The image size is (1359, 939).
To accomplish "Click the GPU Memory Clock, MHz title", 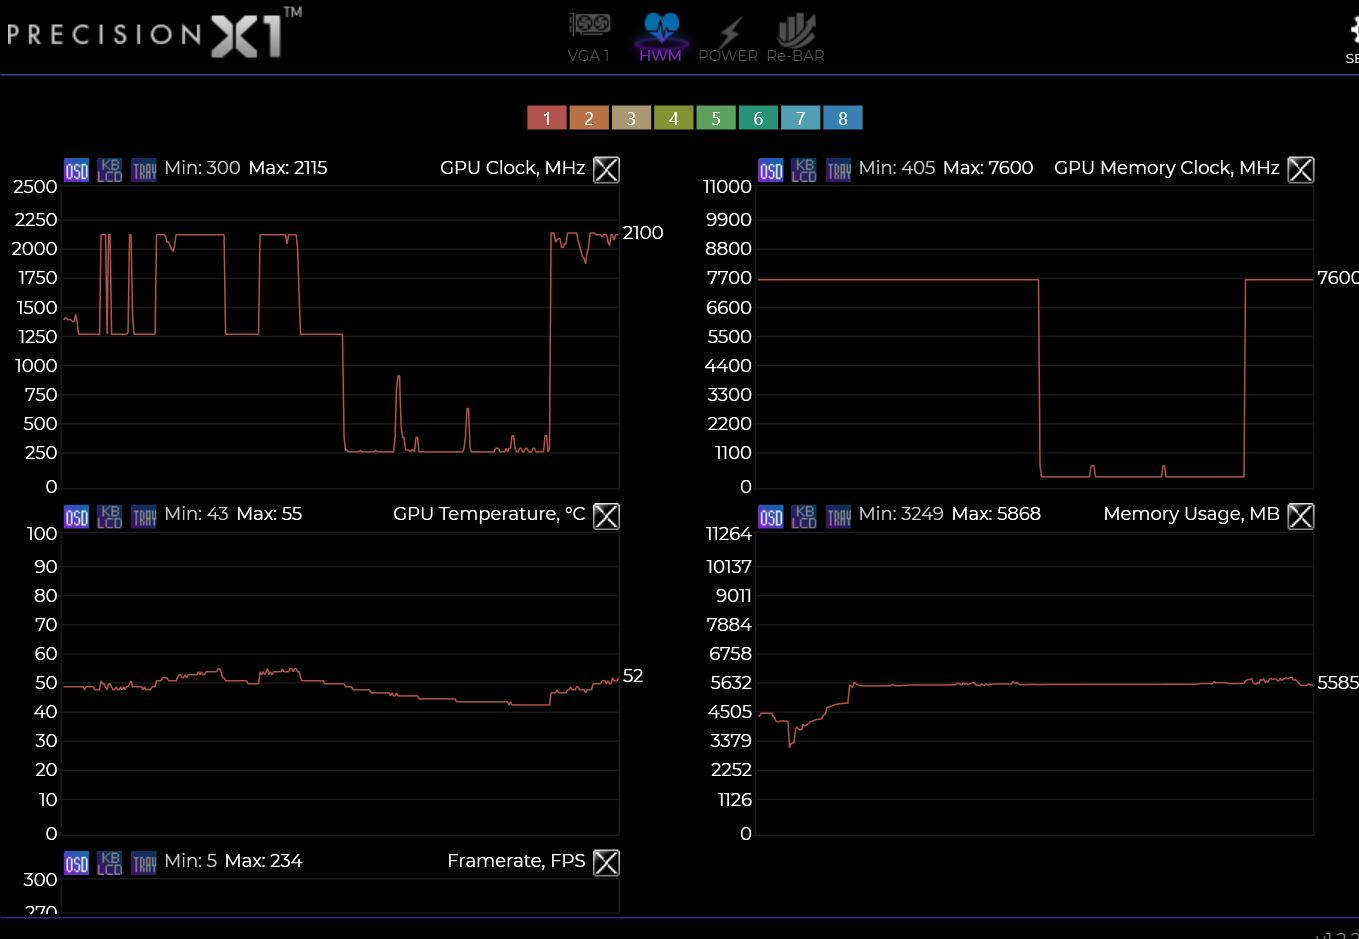I will [x=1167, y=168].
